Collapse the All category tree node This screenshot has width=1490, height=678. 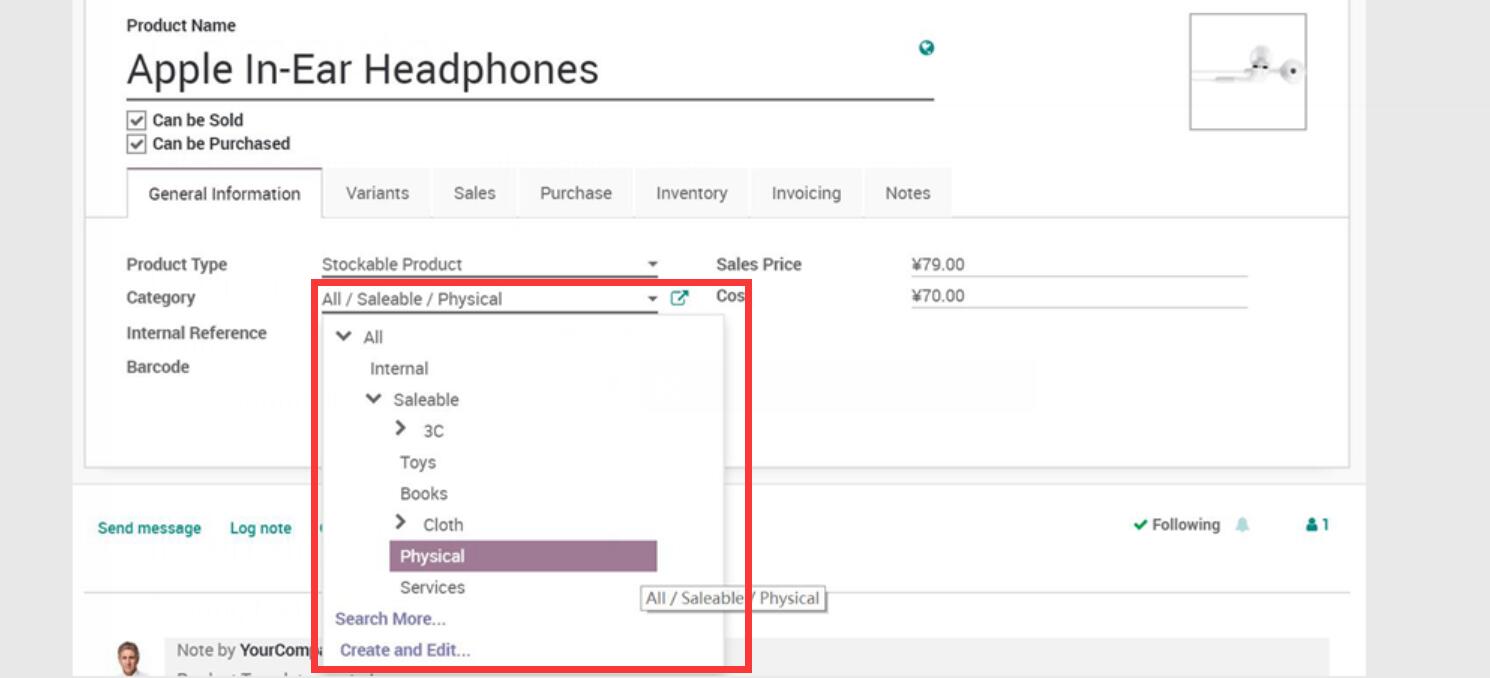(x=344, y=337)
